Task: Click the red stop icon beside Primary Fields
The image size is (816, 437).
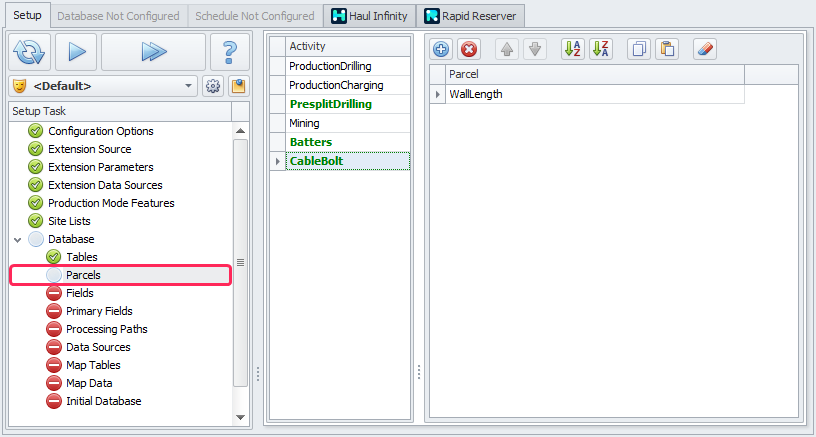Action: 54,311
